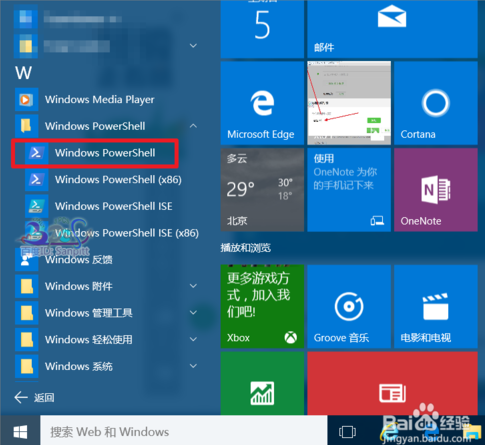Open Windows PowerShell ISE icon
The image size is (485, 445).
[36, 206]
